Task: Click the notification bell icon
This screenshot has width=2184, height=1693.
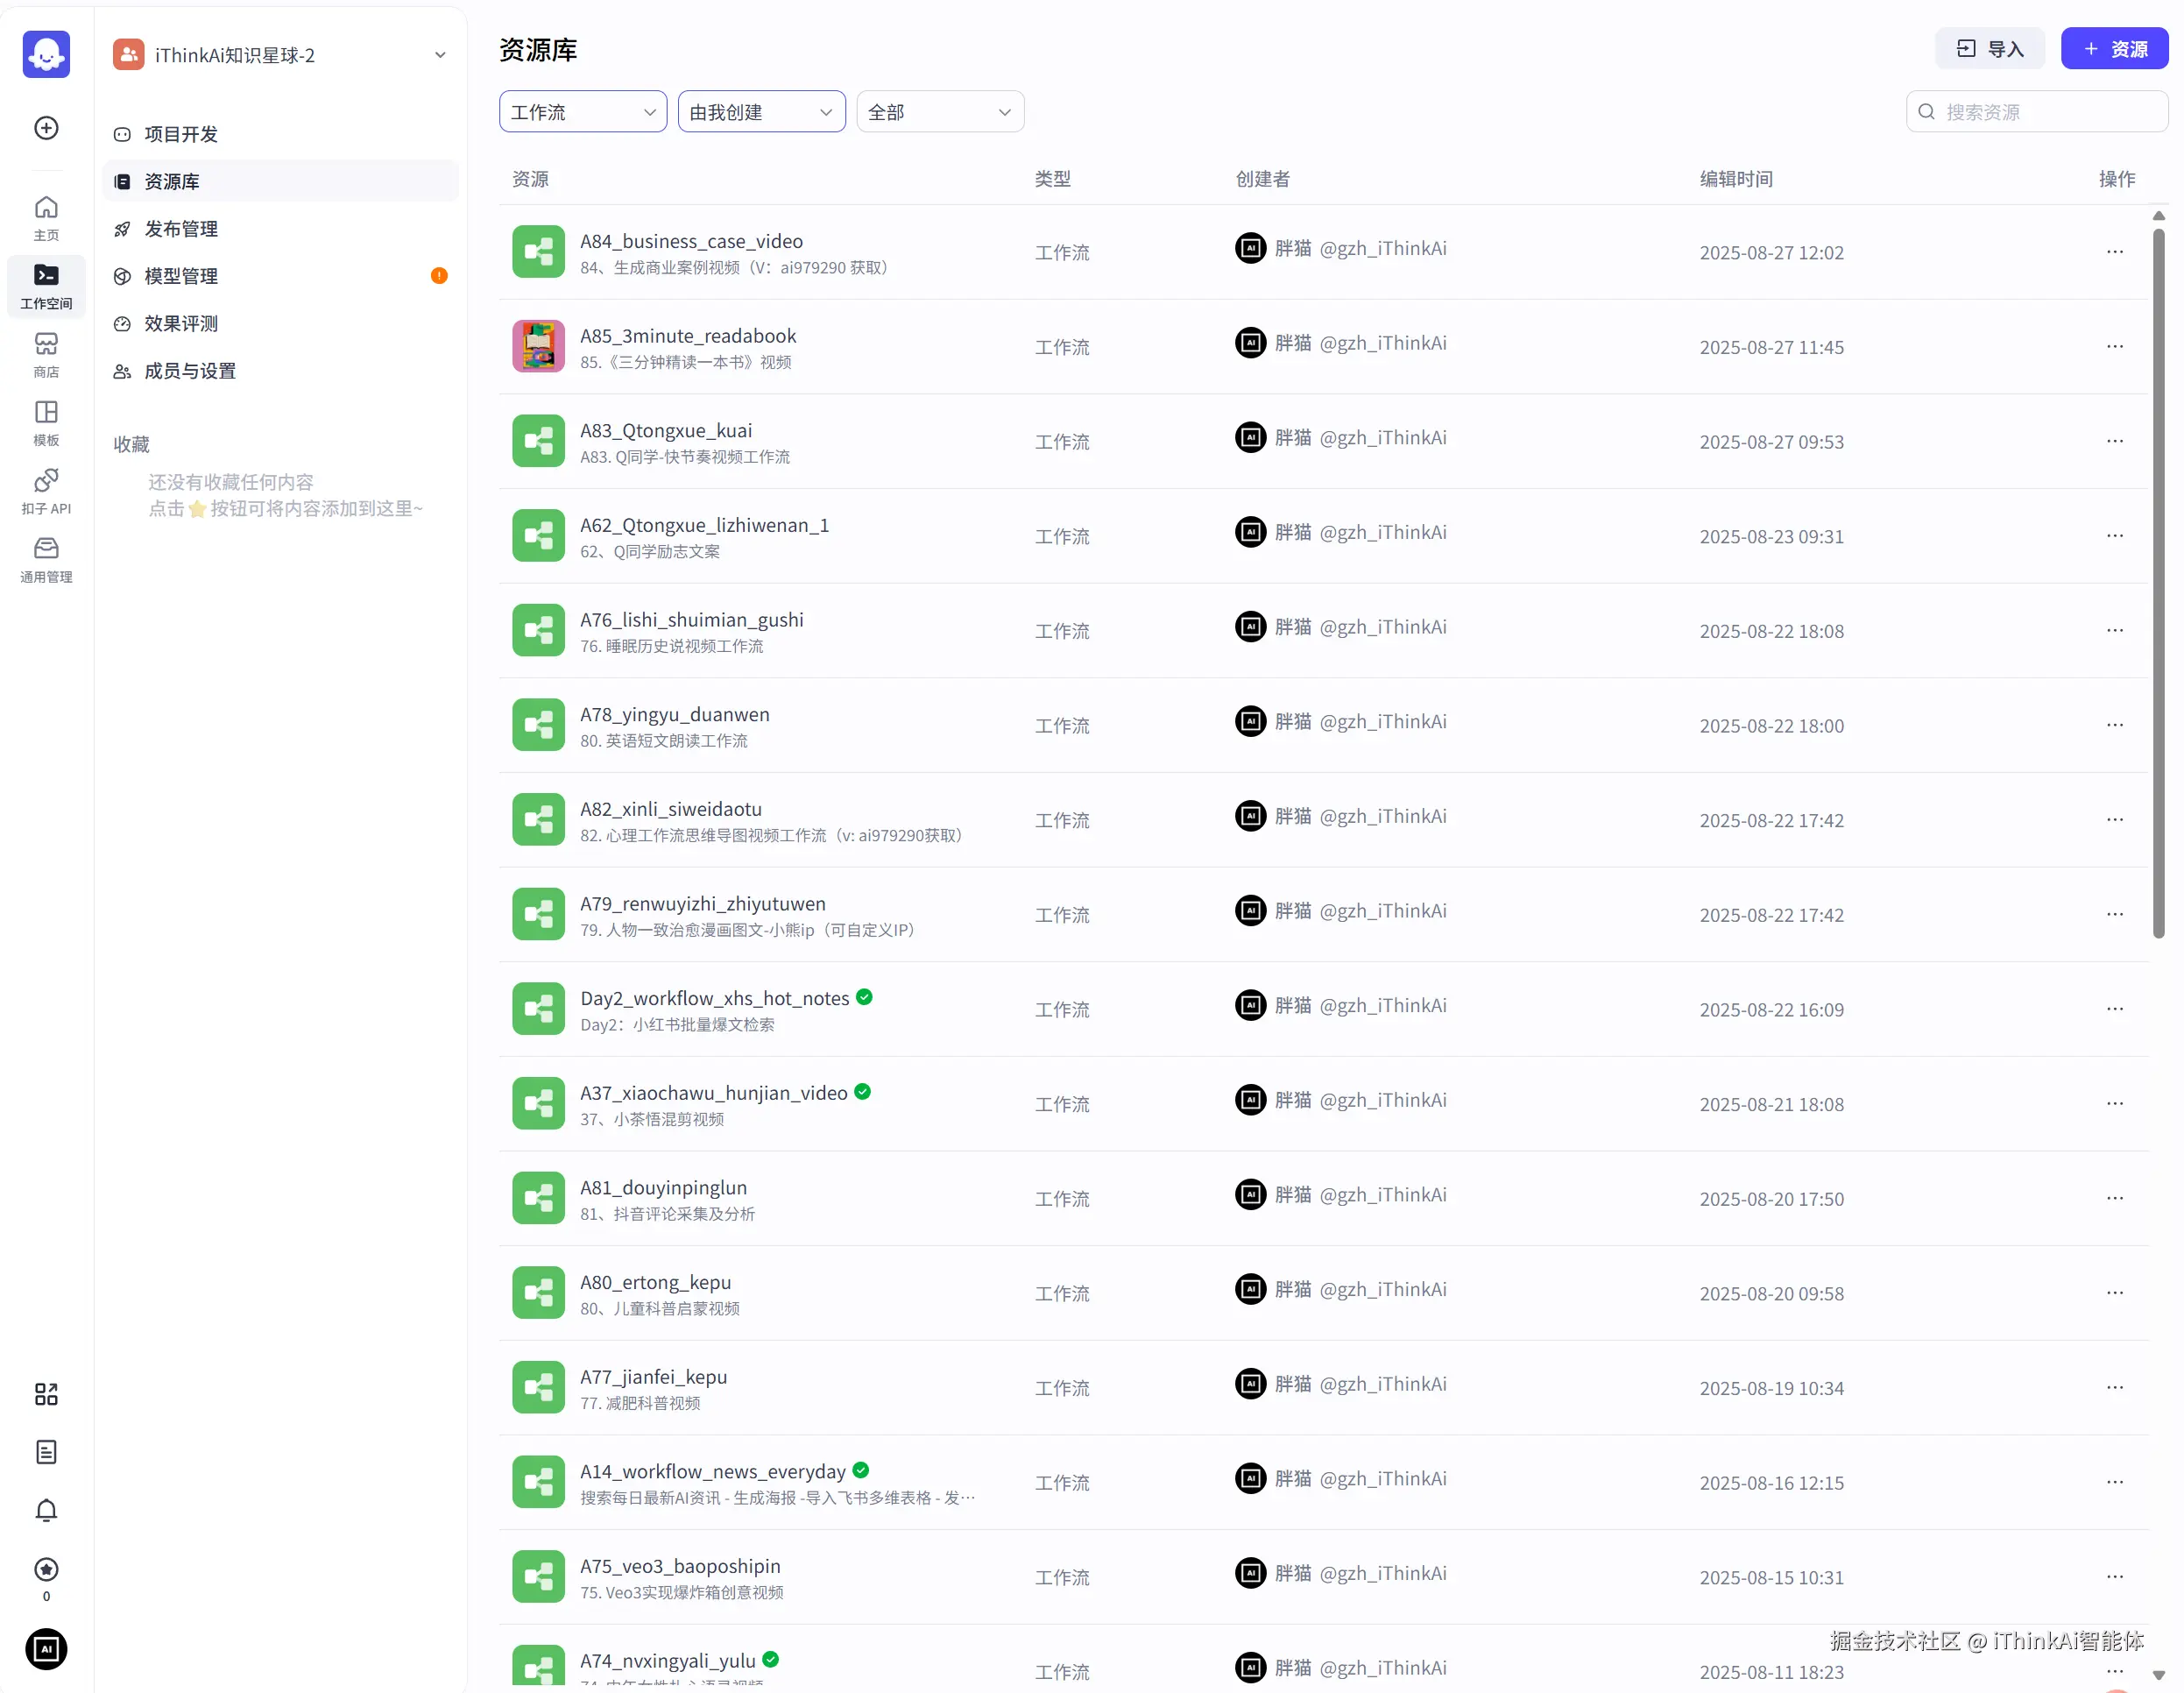Action: tap(46, 1510)
